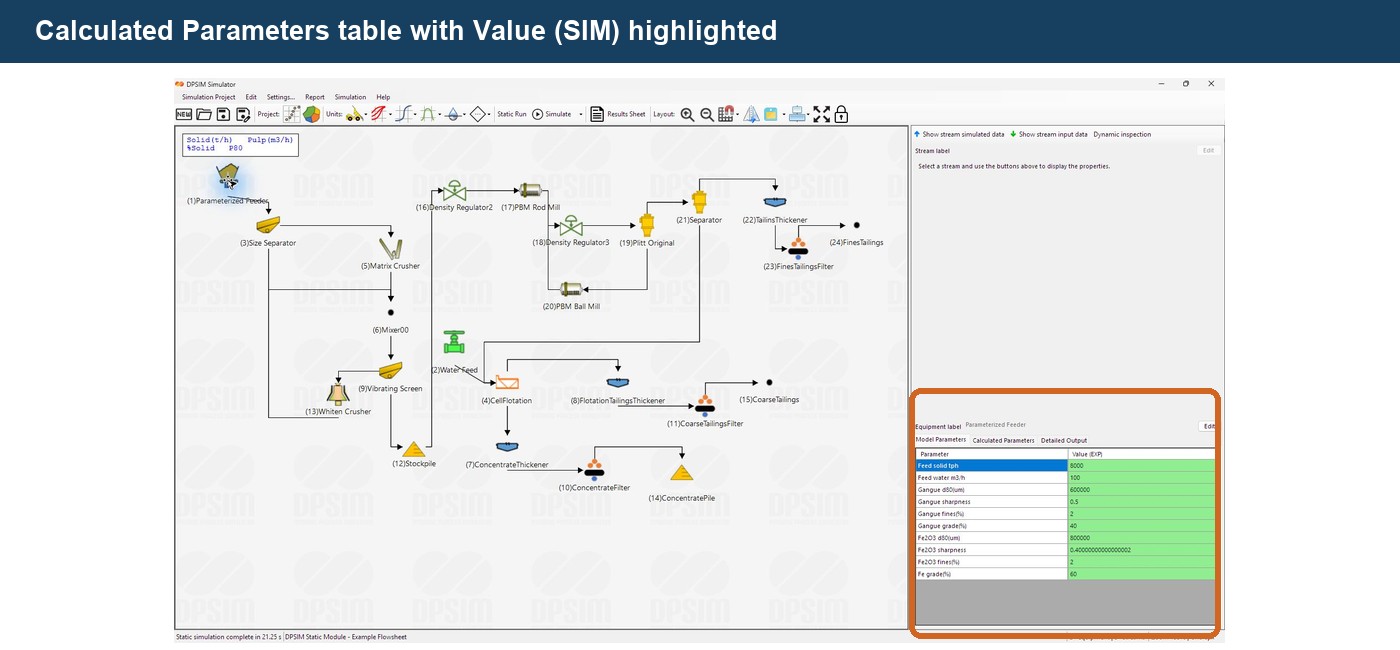
Task: Select the CellFlotation unit icon
Action: pos(506,383)
